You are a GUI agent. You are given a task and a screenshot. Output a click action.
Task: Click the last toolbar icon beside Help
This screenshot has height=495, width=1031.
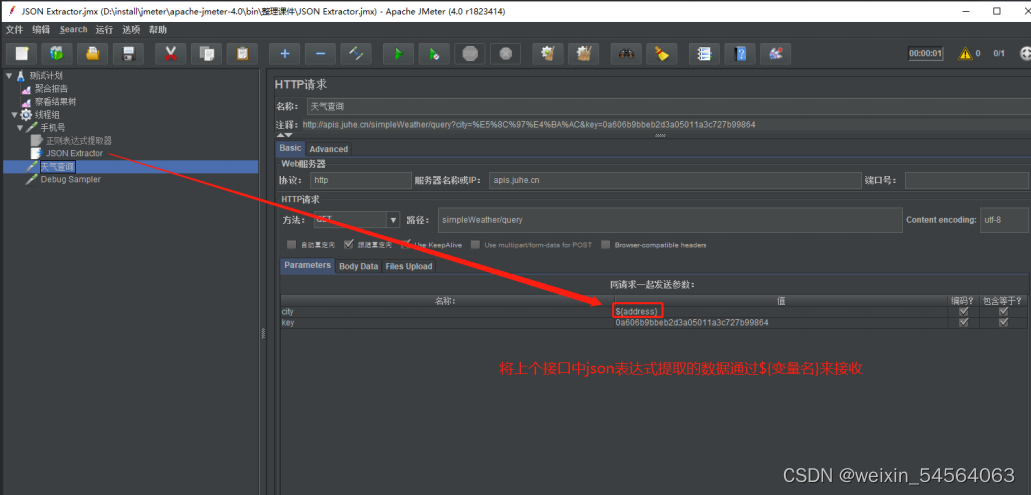click(775, 54)
